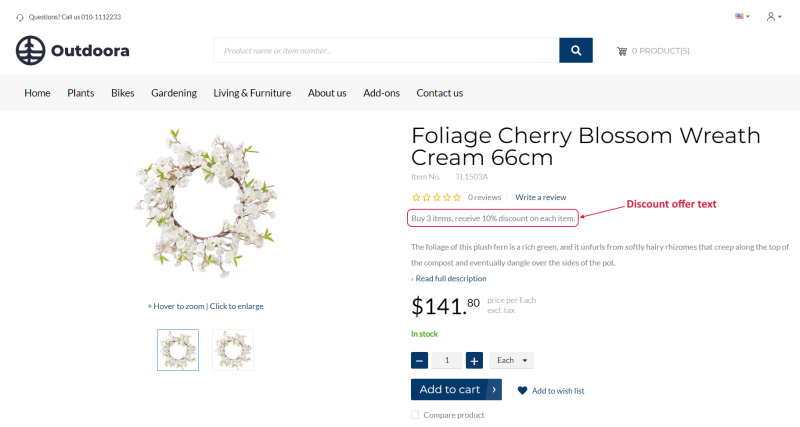Increase quantity with plus button
The width and height of the screenshot is (800, 427).
point(474,360)
